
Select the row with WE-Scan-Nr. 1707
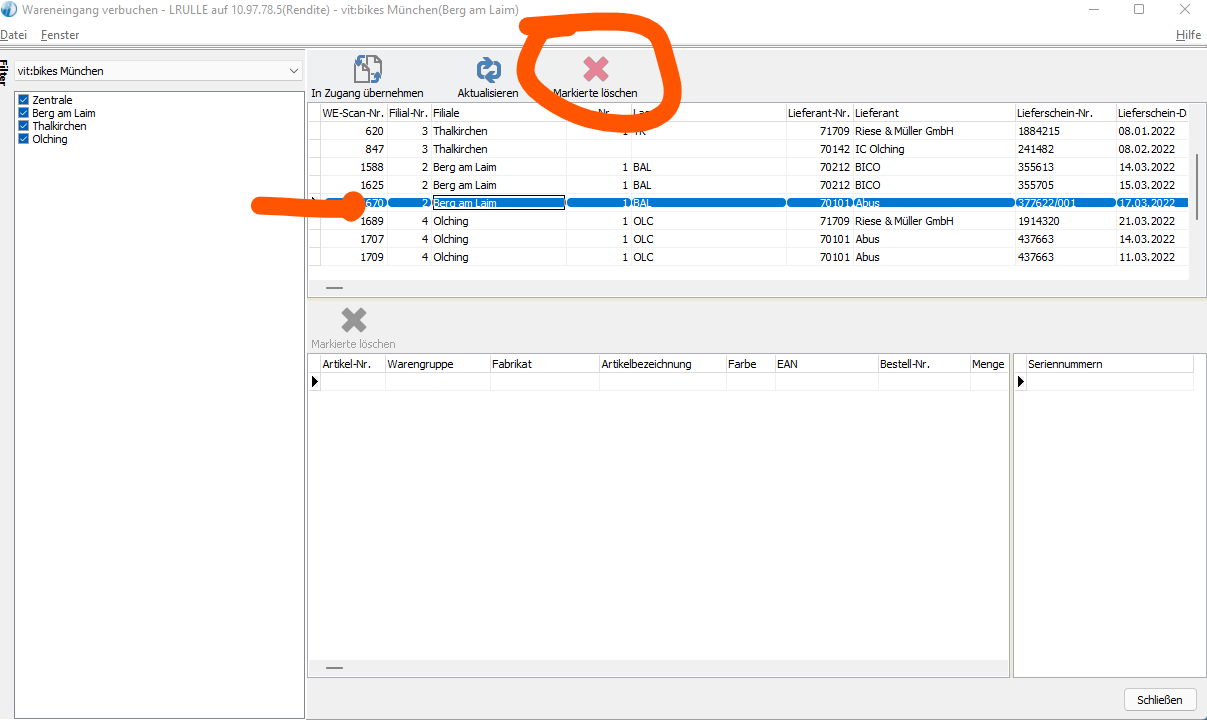click(x=748, y=239)
